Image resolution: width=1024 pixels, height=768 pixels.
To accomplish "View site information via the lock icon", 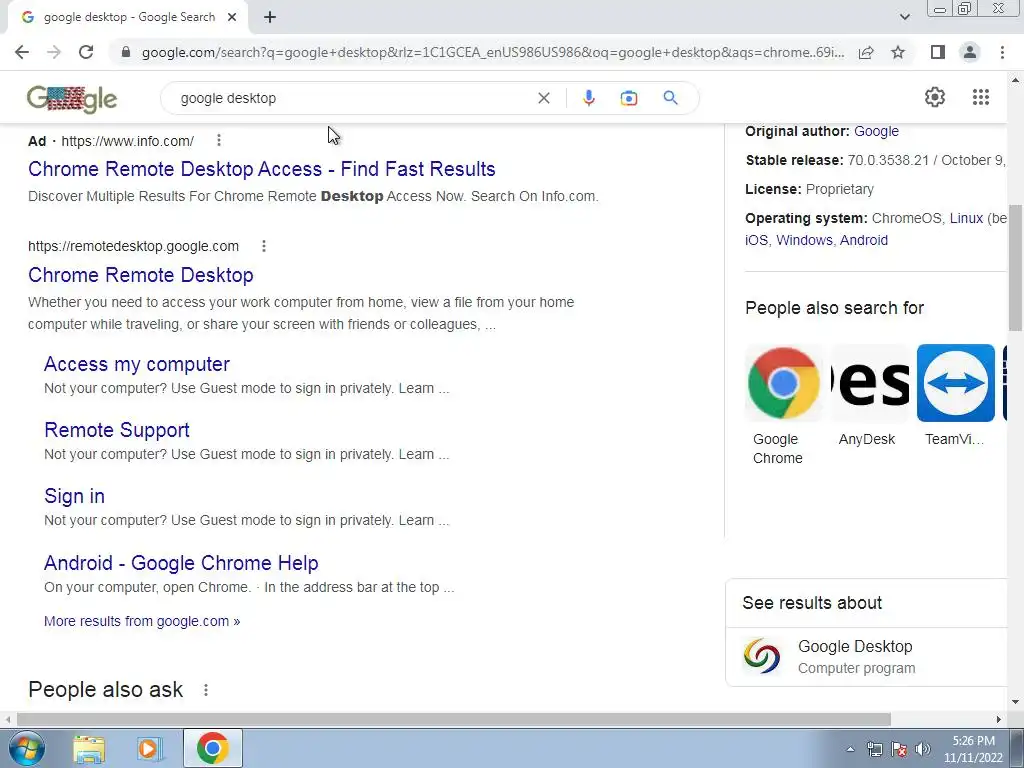I will click(x=126, y=52).
